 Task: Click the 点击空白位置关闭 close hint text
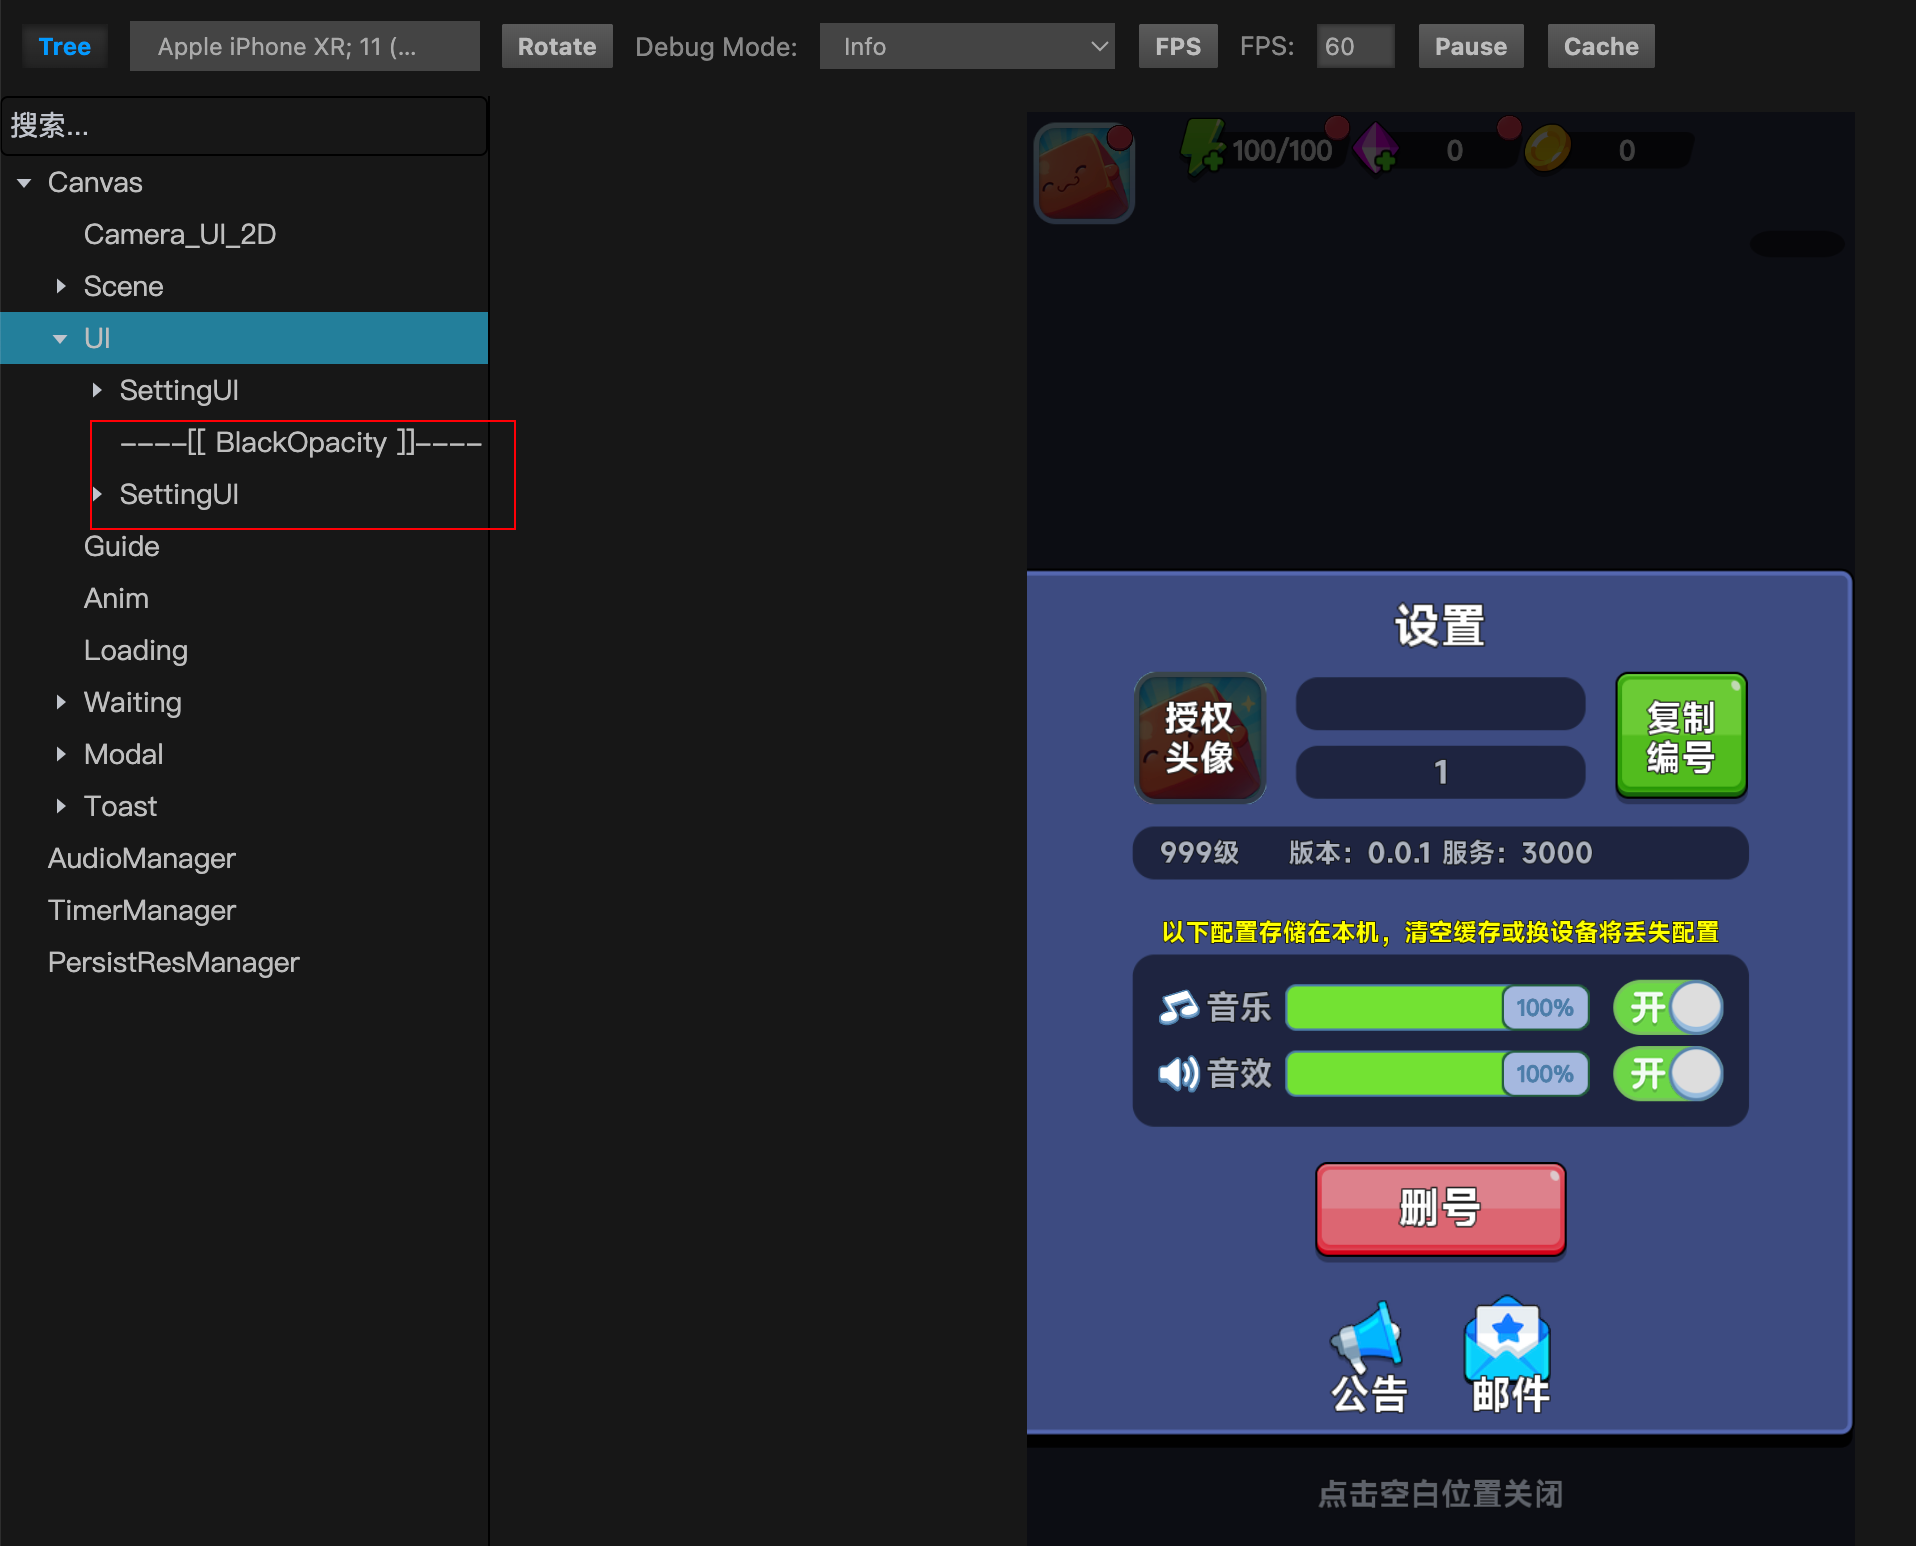tap(1440, 1494)
